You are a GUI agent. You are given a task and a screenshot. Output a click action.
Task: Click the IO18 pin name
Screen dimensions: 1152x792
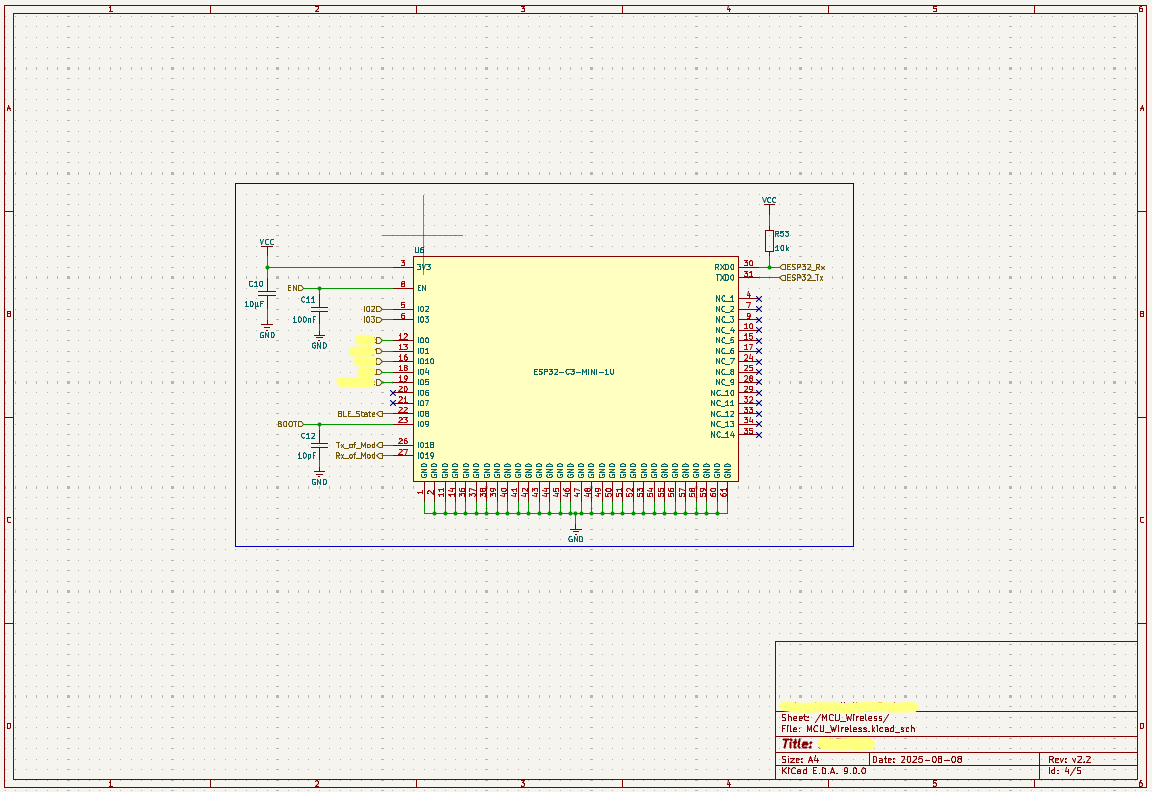coord(426,446)
